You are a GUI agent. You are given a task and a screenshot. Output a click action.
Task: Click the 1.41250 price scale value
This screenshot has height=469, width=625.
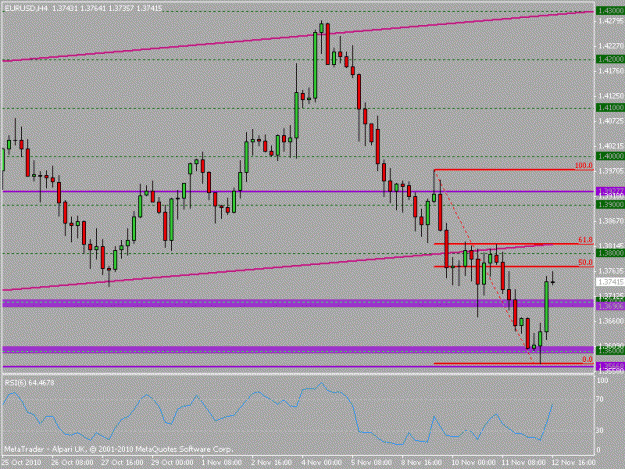(611, 96)
